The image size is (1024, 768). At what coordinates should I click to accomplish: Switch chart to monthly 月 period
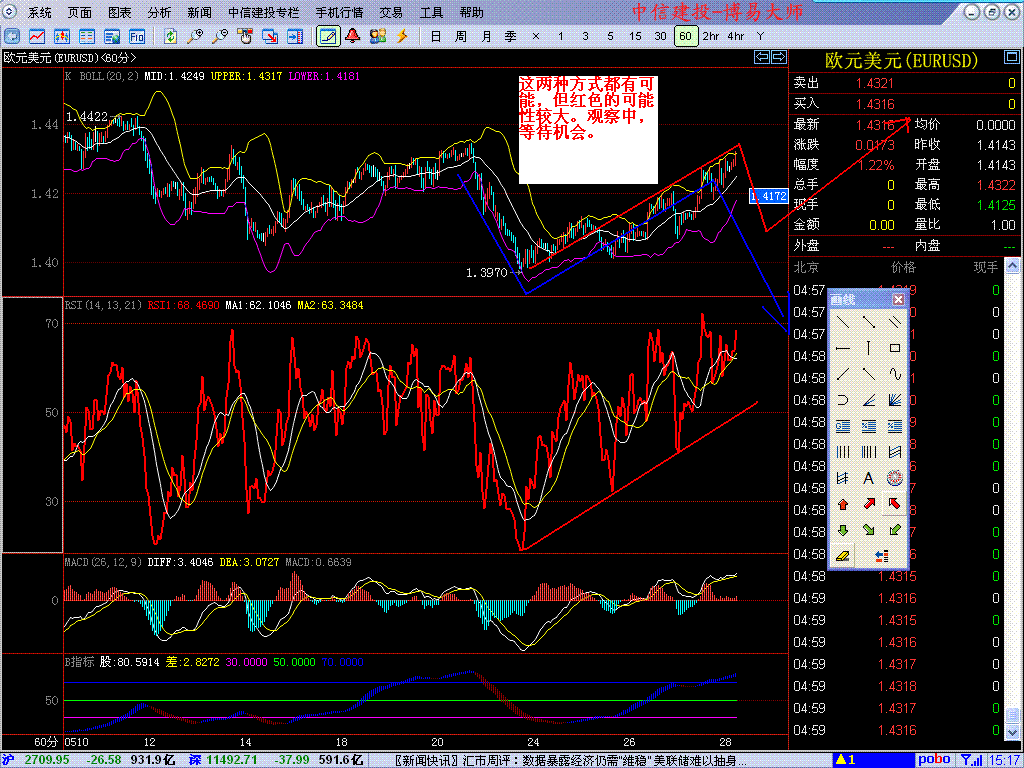485,37
